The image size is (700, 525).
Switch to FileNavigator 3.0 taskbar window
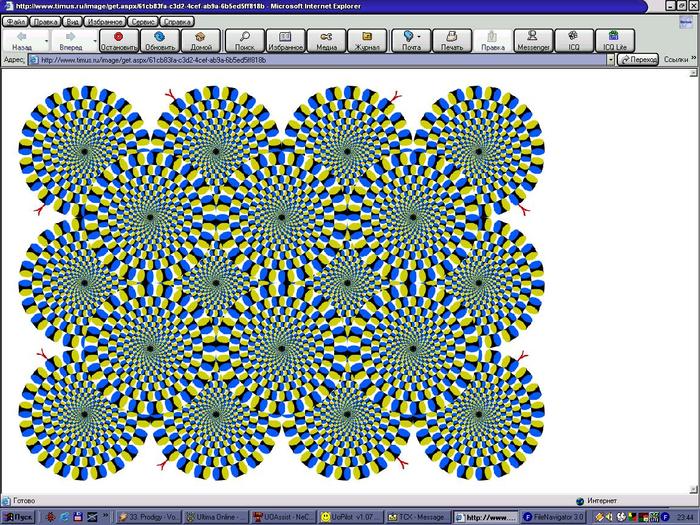click(x=553, y=517)
